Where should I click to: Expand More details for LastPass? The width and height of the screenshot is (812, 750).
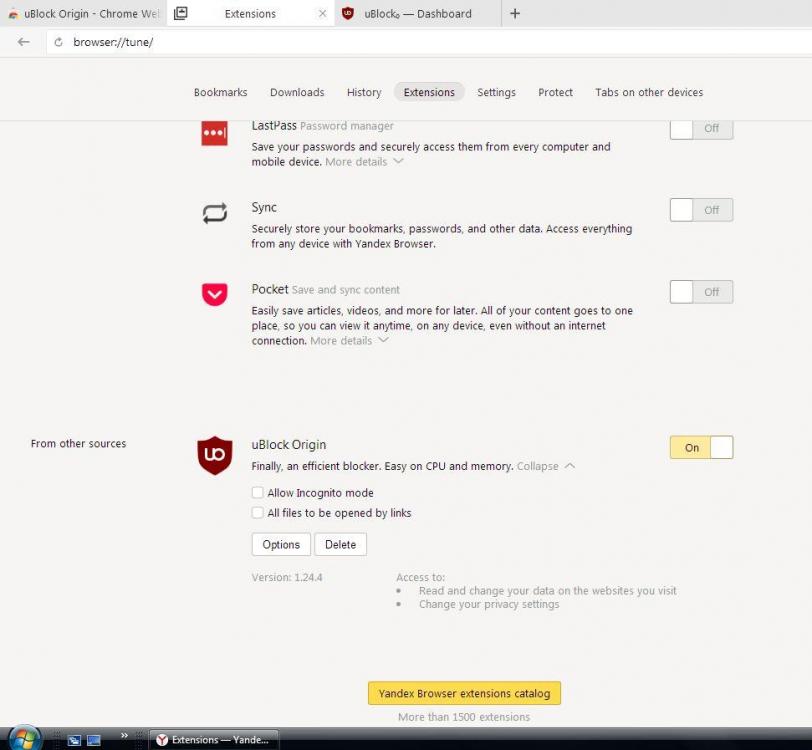coord(364,162)
